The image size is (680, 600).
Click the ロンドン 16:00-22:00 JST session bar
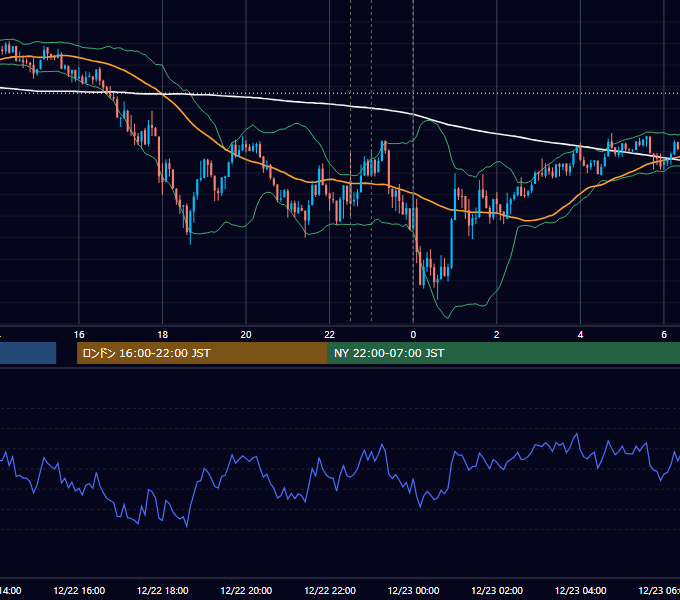tap(202, 353)
